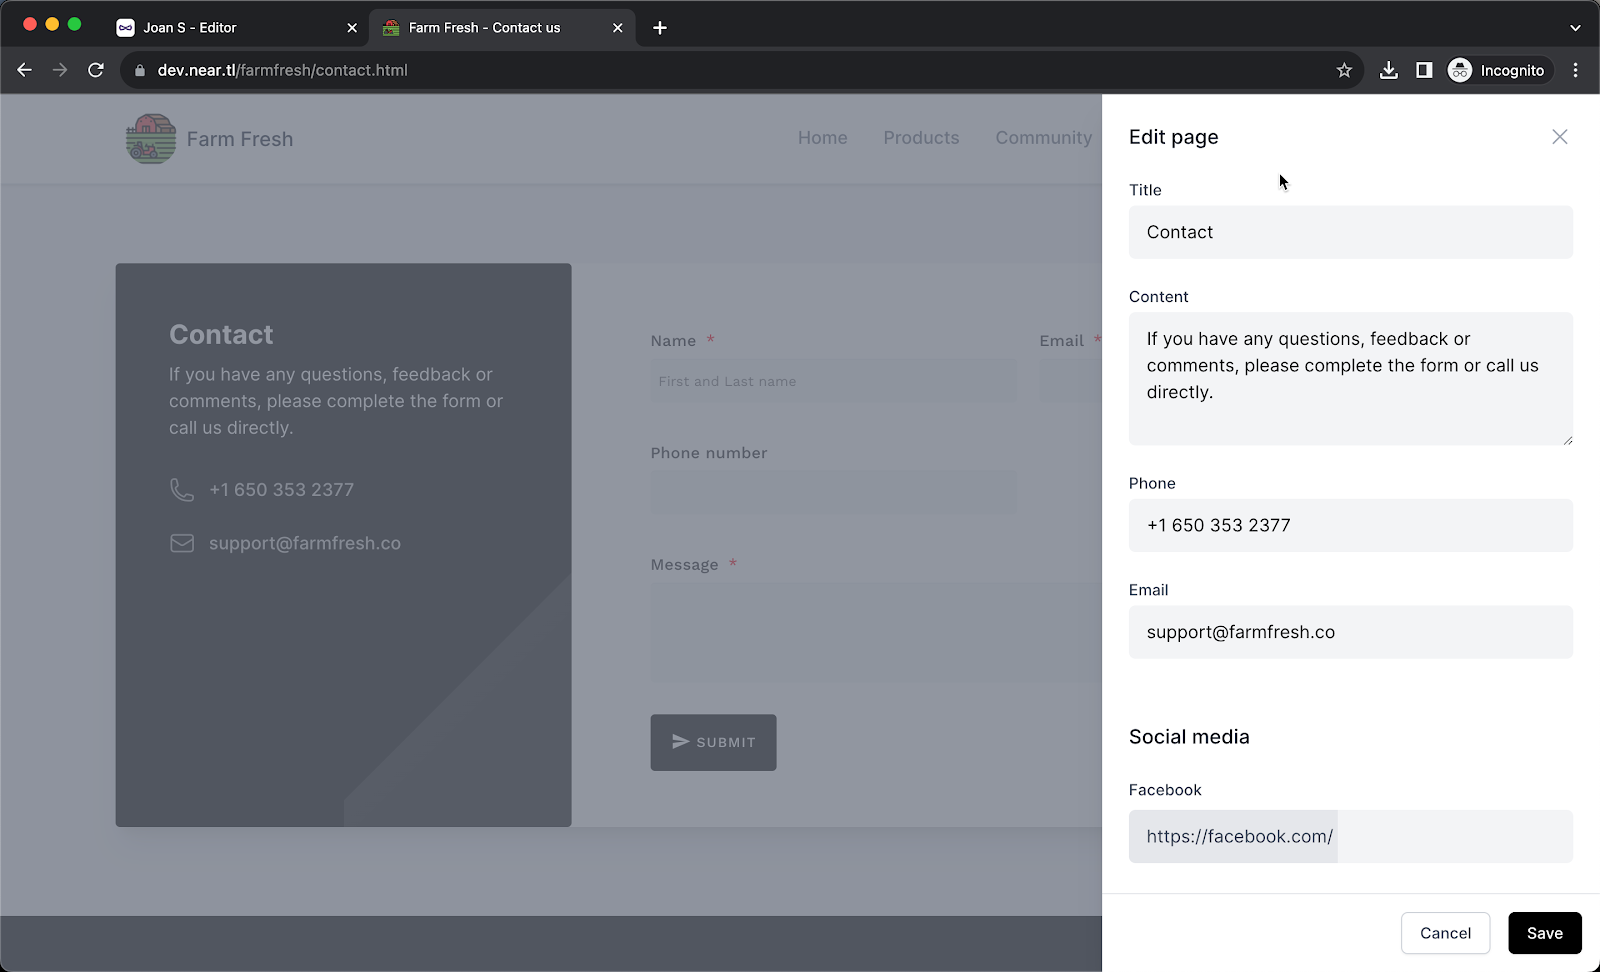Image resolution: width=1600 pixels, height=972 pixels.
Task: Reload the page using the refresh icon
Action: (96, 70)
